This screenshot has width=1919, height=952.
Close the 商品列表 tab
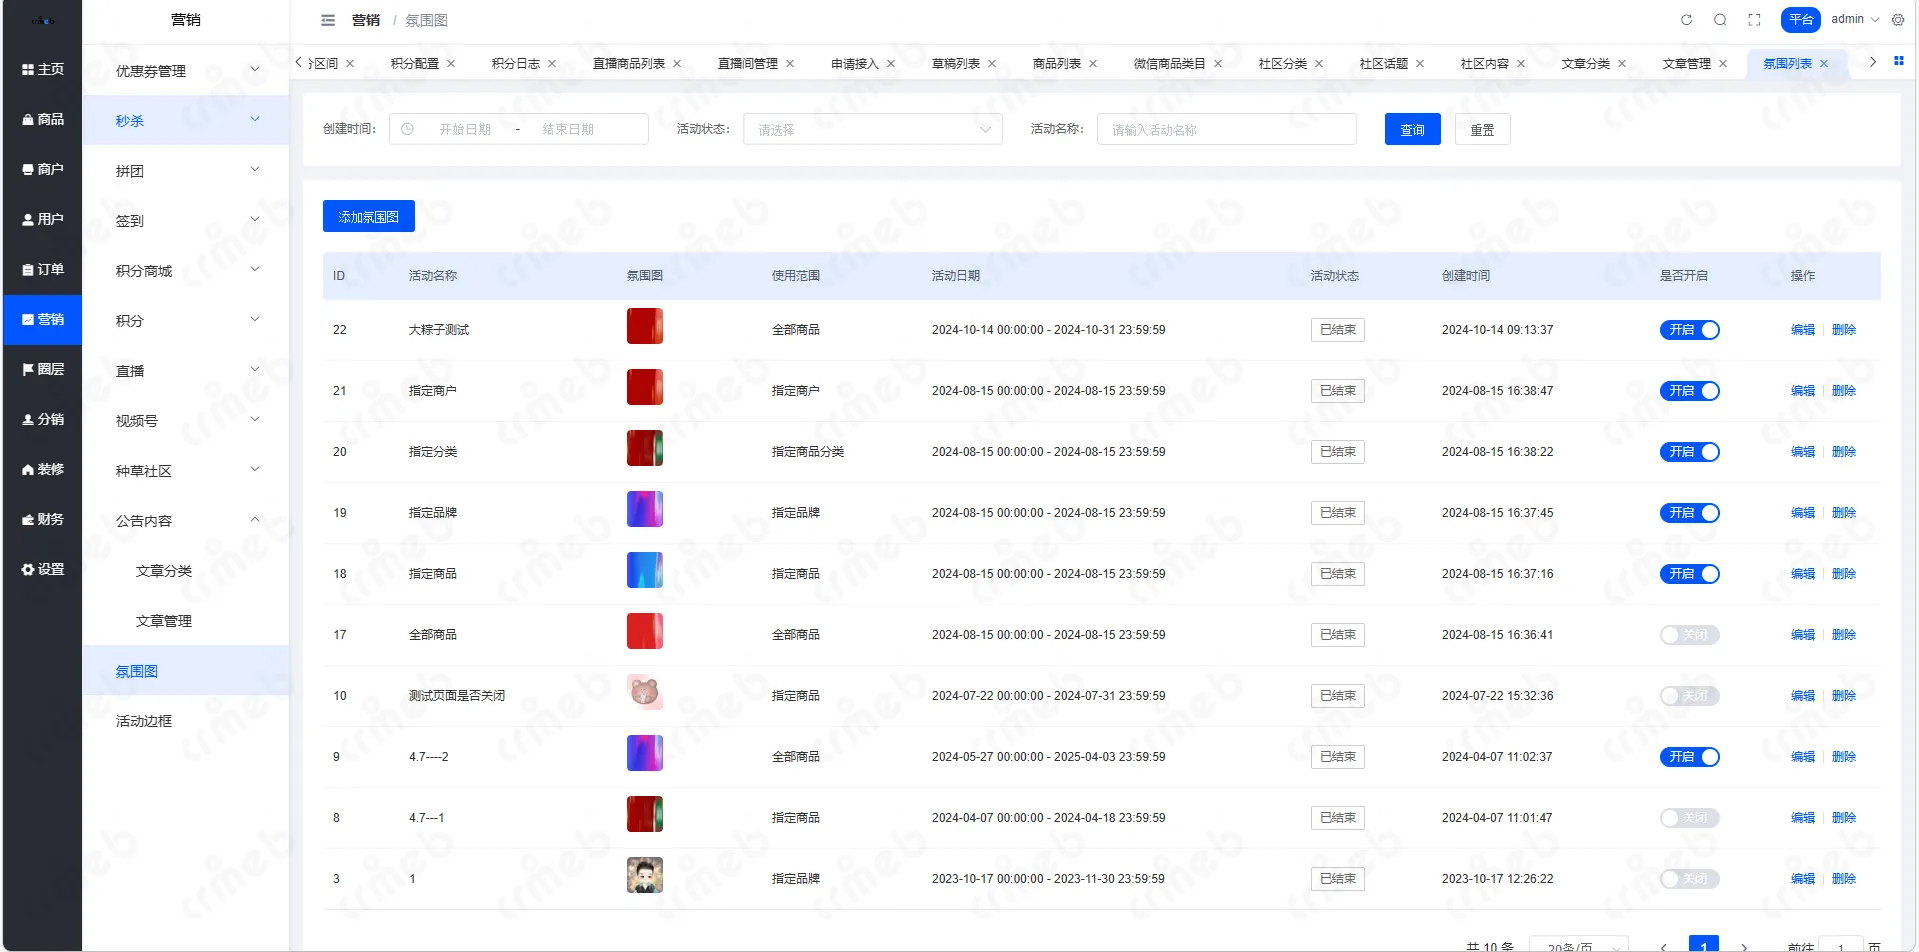click(1093, 64)
